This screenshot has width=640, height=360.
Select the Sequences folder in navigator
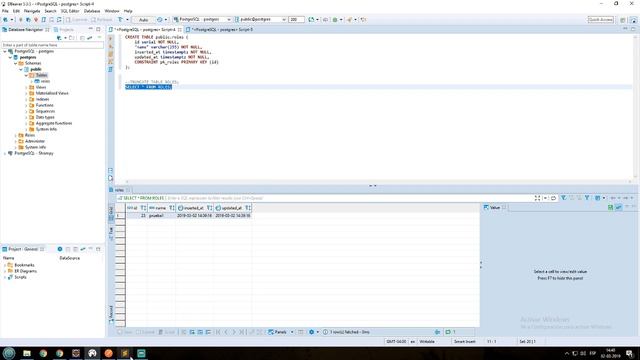[45, 111]
